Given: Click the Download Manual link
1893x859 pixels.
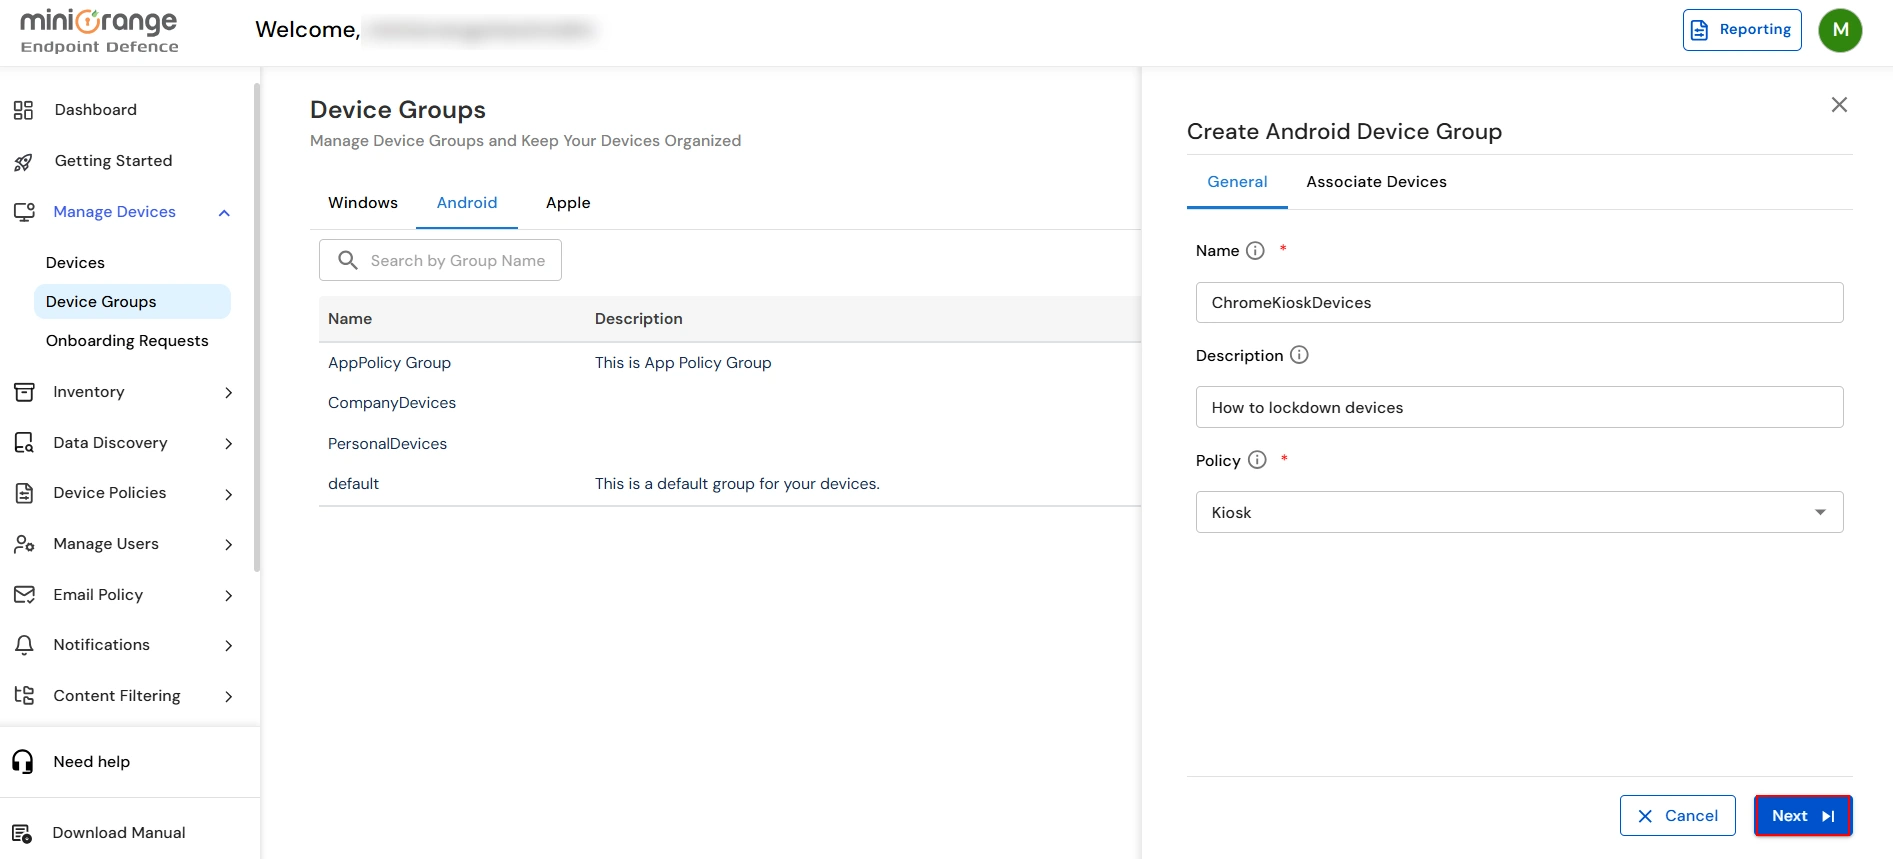Looking at the screenshot, I should point(119,833).
